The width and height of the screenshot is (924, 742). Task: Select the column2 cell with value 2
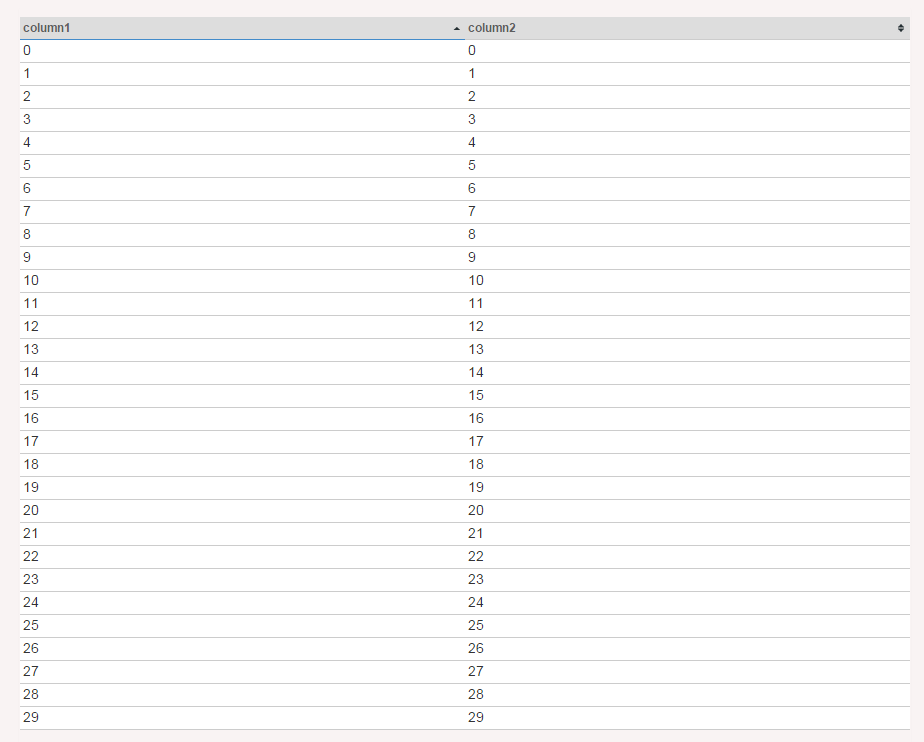pyautogui.click(x=687, y=97)
